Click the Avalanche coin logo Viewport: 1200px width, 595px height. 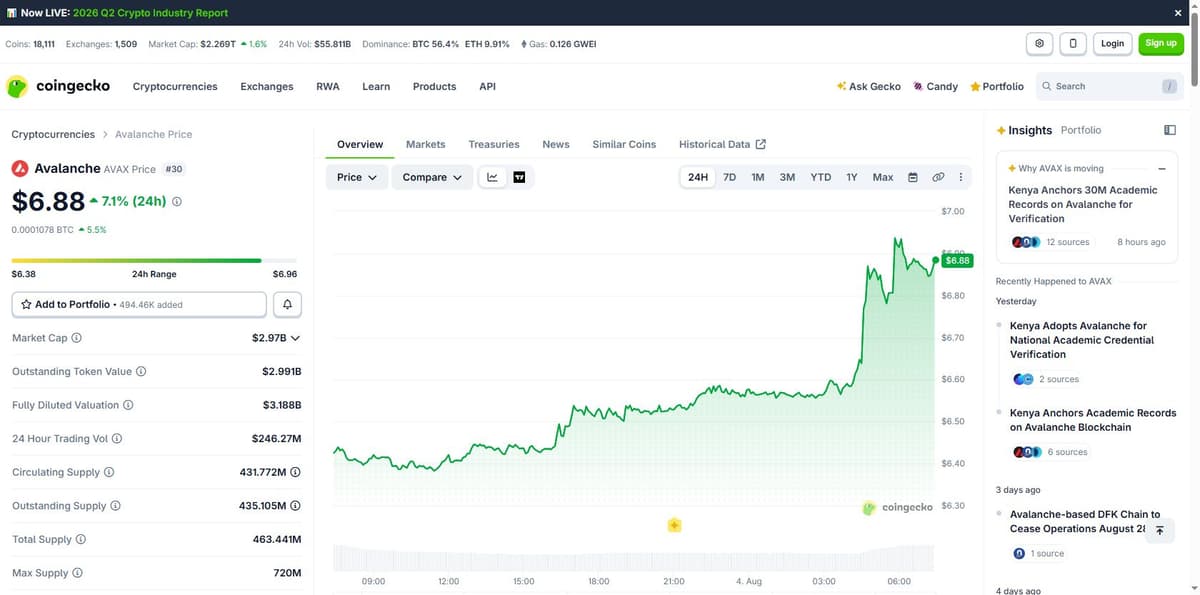tap(20, 169)
